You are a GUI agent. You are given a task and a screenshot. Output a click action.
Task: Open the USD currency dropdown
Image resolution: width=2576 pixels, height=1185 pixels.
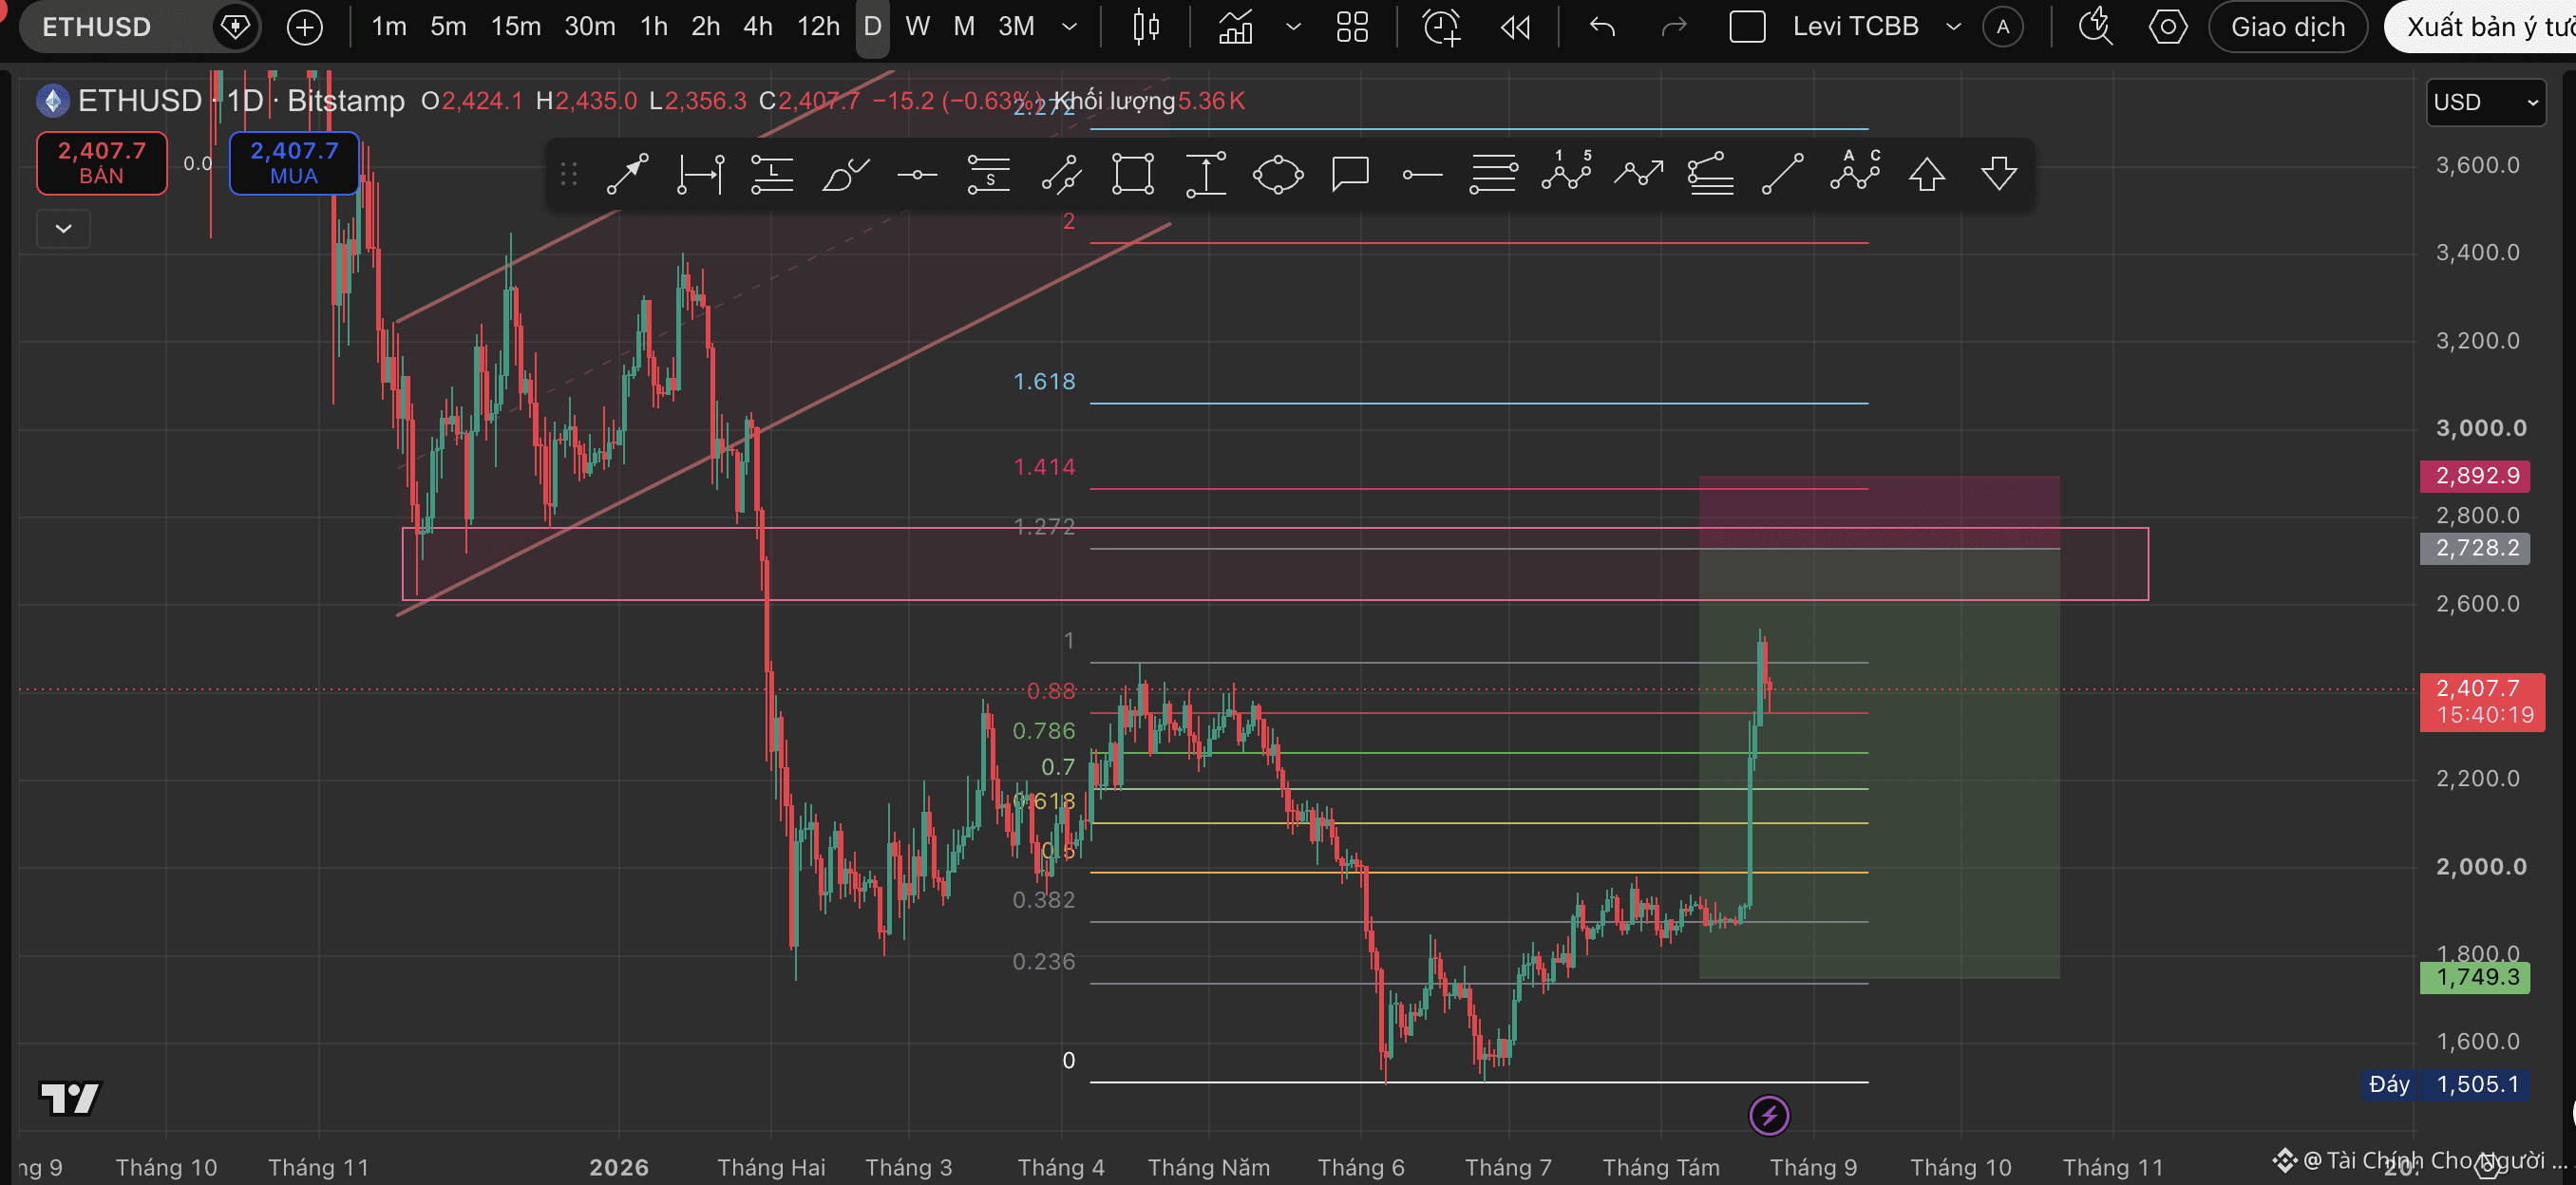(2486, 102)
